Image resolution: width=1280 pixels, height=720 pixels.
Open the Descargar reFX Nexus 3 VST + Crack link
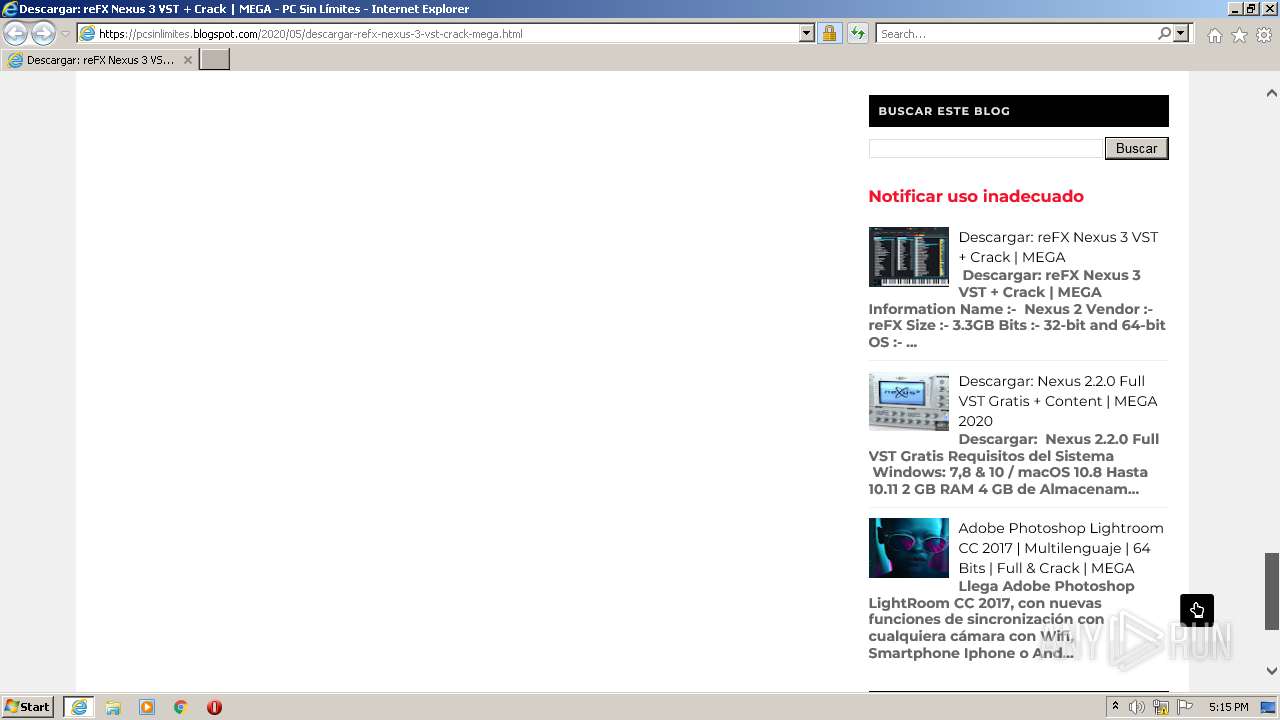point(1058,247)
